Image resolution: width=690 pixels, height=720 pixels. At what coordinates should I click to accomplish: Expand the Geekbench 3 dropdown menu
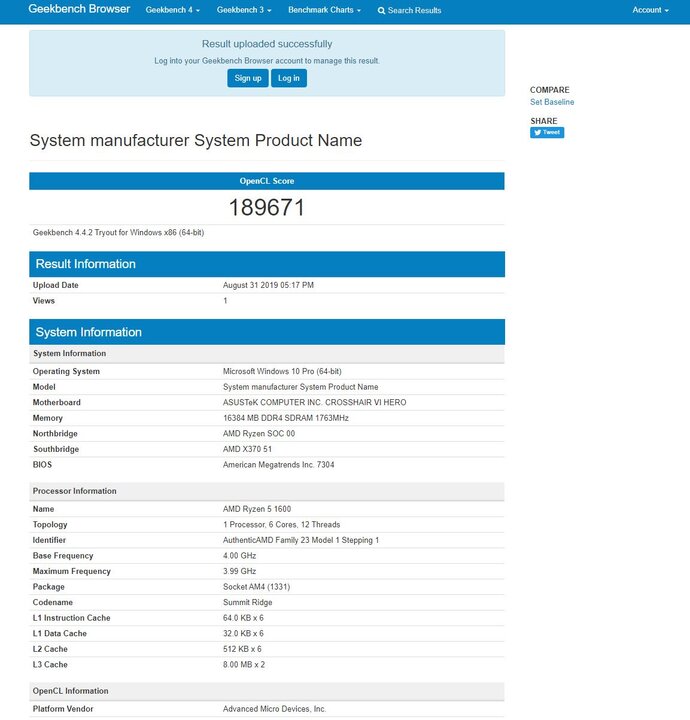(244, 10)
